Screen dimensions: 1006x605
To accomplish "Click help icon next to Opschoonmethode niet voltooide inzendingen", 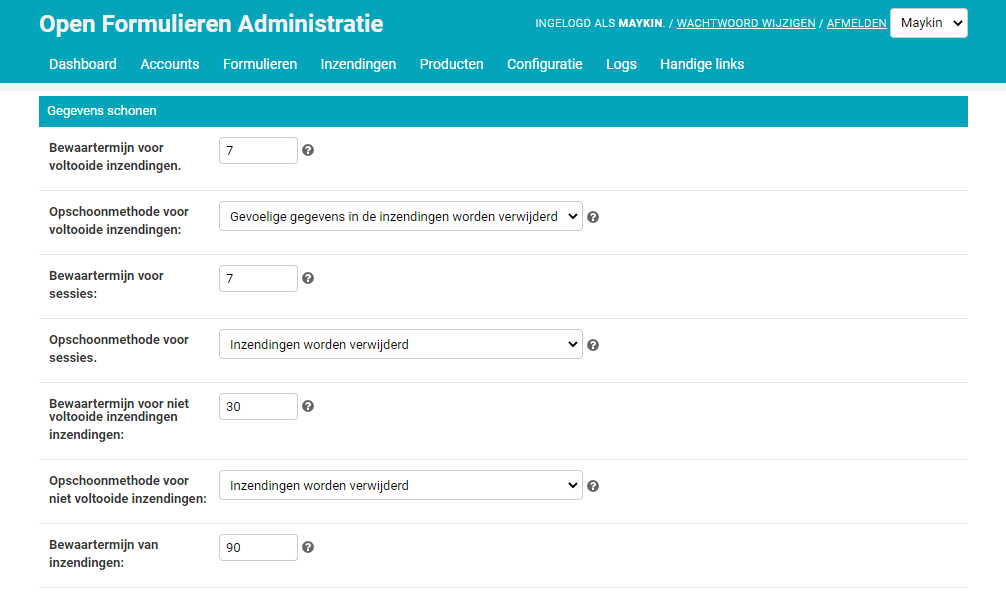I will click(x=593, y=486).
